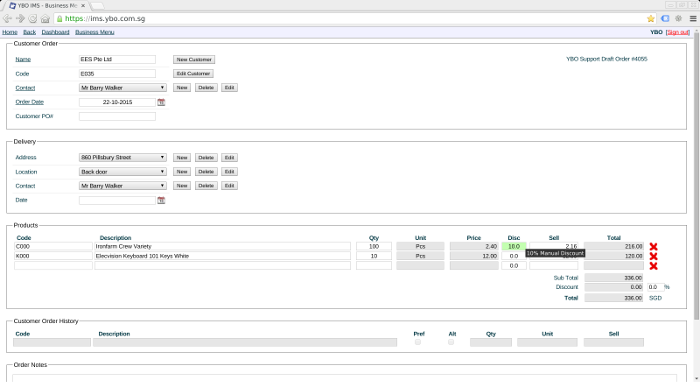Remove the Ironfarm Crew Variety product row

click(x=653, y=246)
